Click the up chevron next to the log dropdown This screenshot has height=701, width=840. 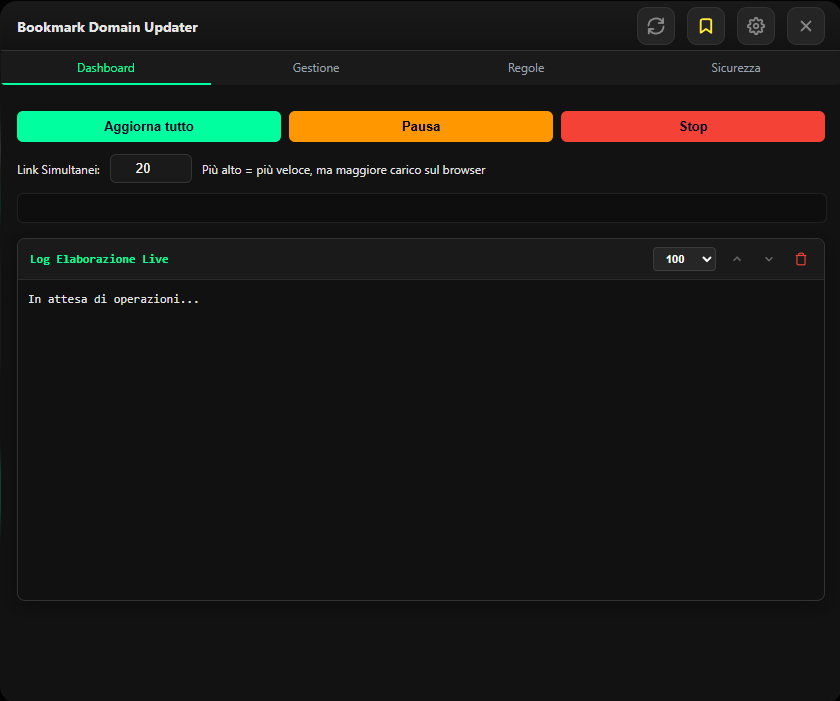point(737,259)
